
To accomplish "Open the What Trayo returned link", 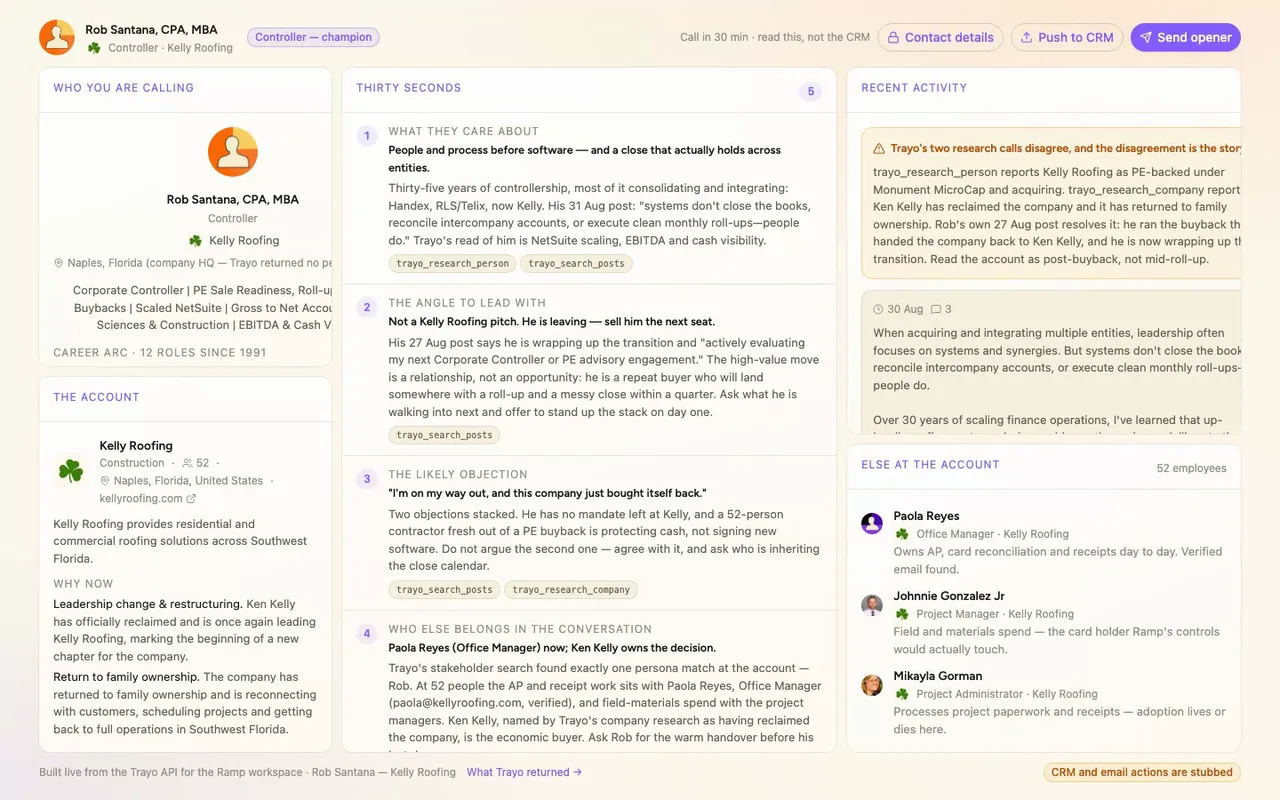I will (x=524, y=772).
